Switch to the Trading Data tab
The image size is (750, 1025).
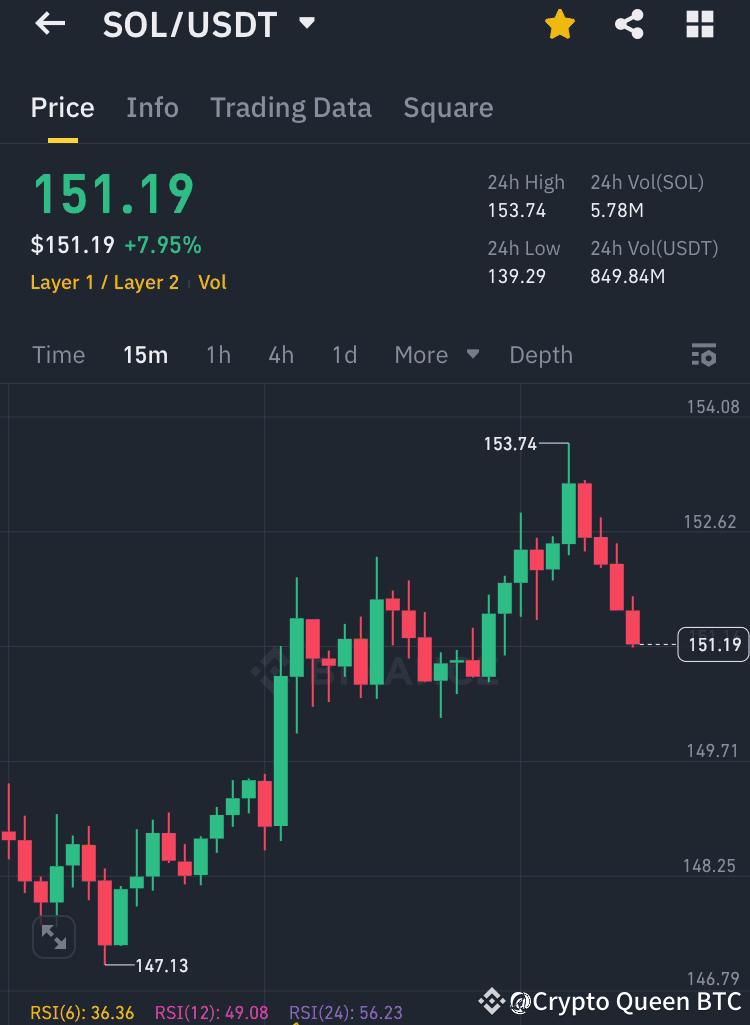tap(290, 107)
